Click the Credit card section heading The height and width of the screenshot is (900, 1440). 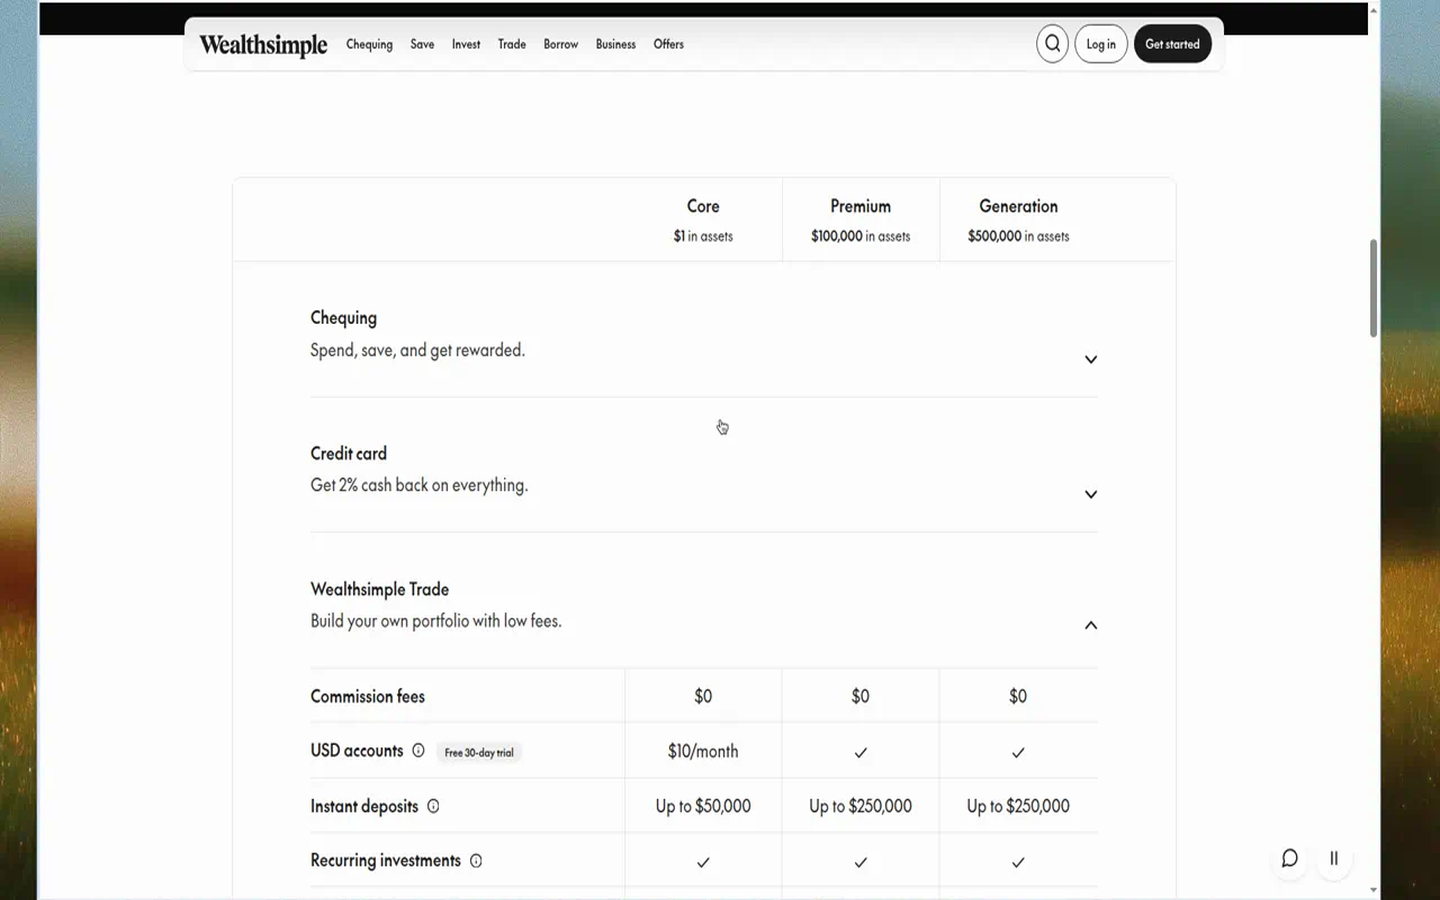pos(348,453)
